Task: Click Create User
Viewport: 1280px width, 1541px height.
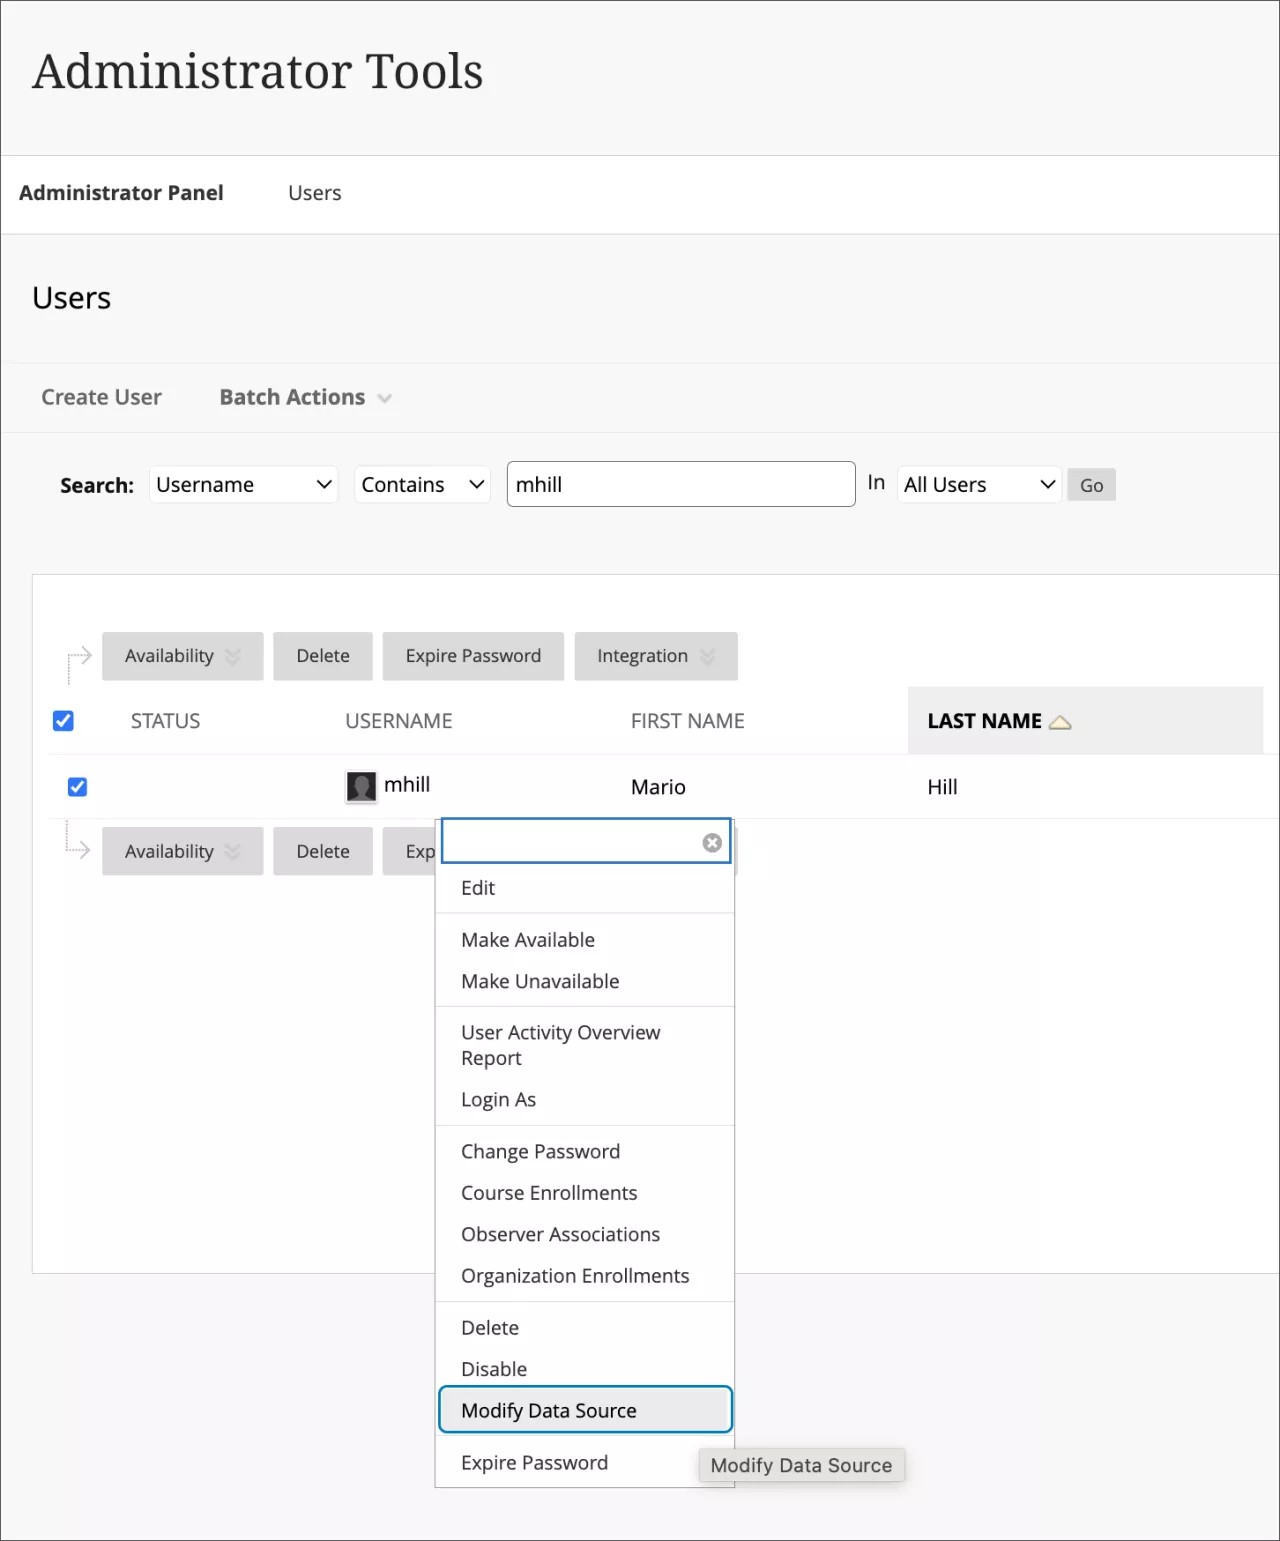Action: 100,397
